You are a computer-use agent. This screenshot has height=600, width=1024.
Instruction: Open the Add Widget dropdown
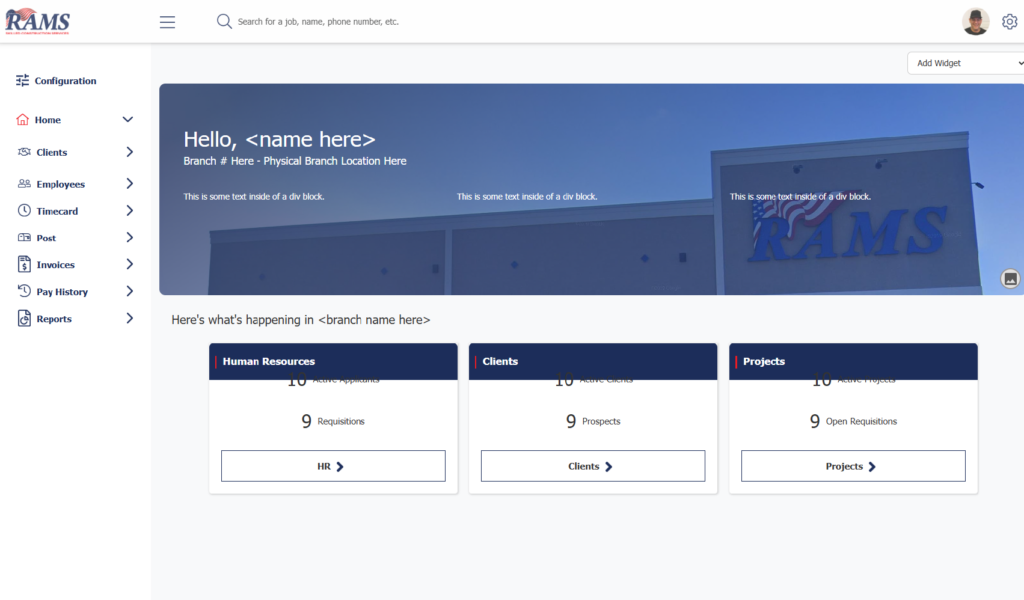point(964,63)
